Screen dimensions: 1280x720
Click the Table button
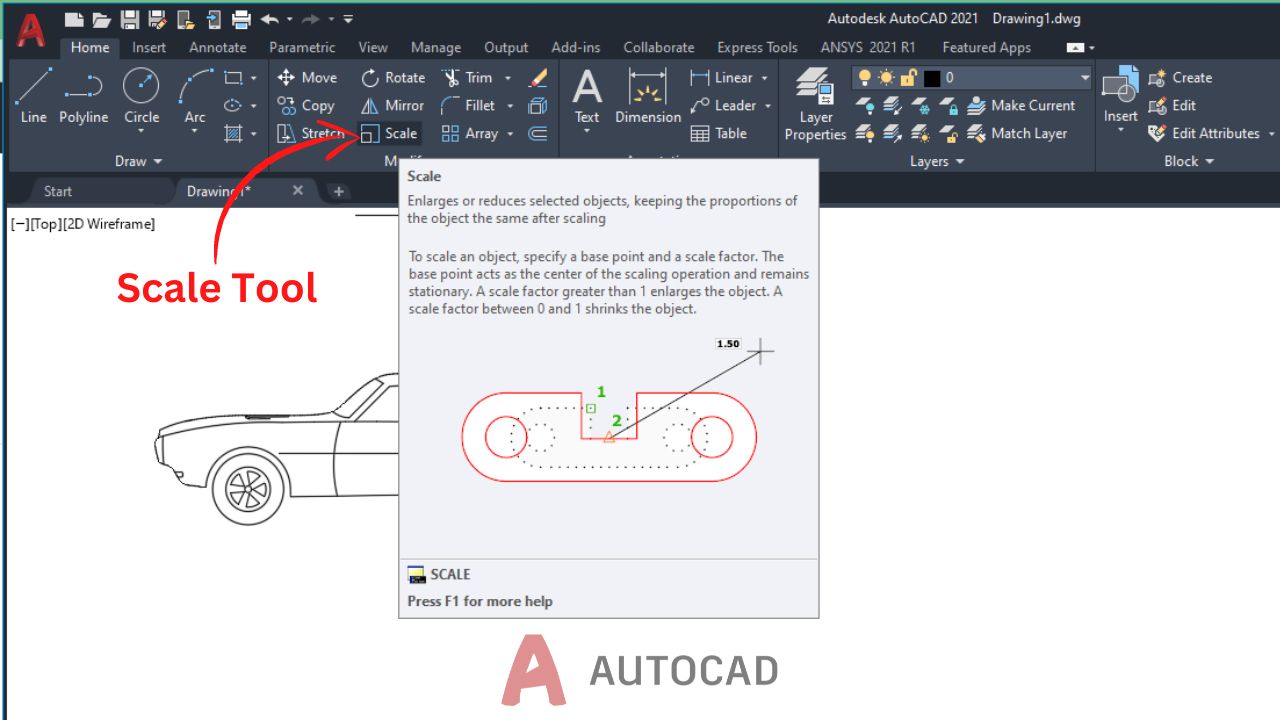[x=719, y=133]
